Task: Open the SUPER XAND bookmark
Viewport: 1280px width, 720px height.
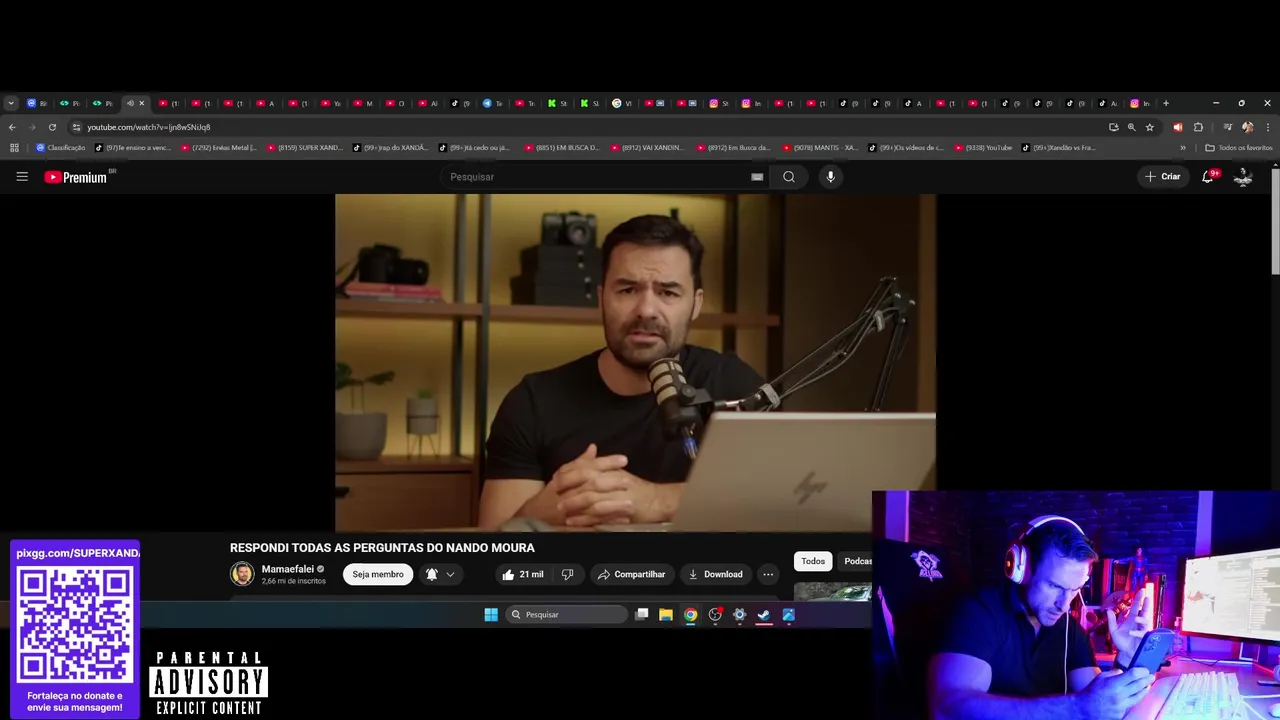Action: coord(305,148)
